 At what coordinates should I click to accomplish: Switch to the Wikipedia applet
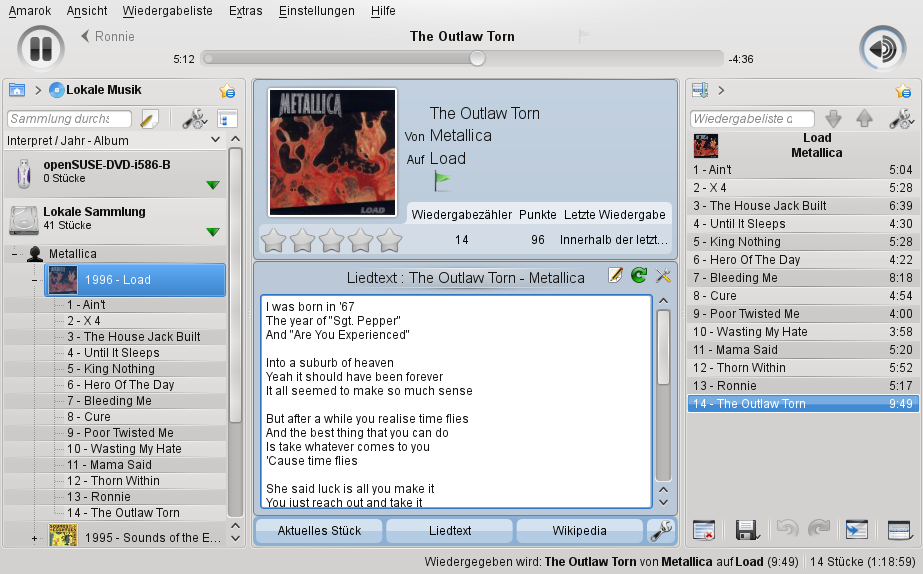point(580,530)
